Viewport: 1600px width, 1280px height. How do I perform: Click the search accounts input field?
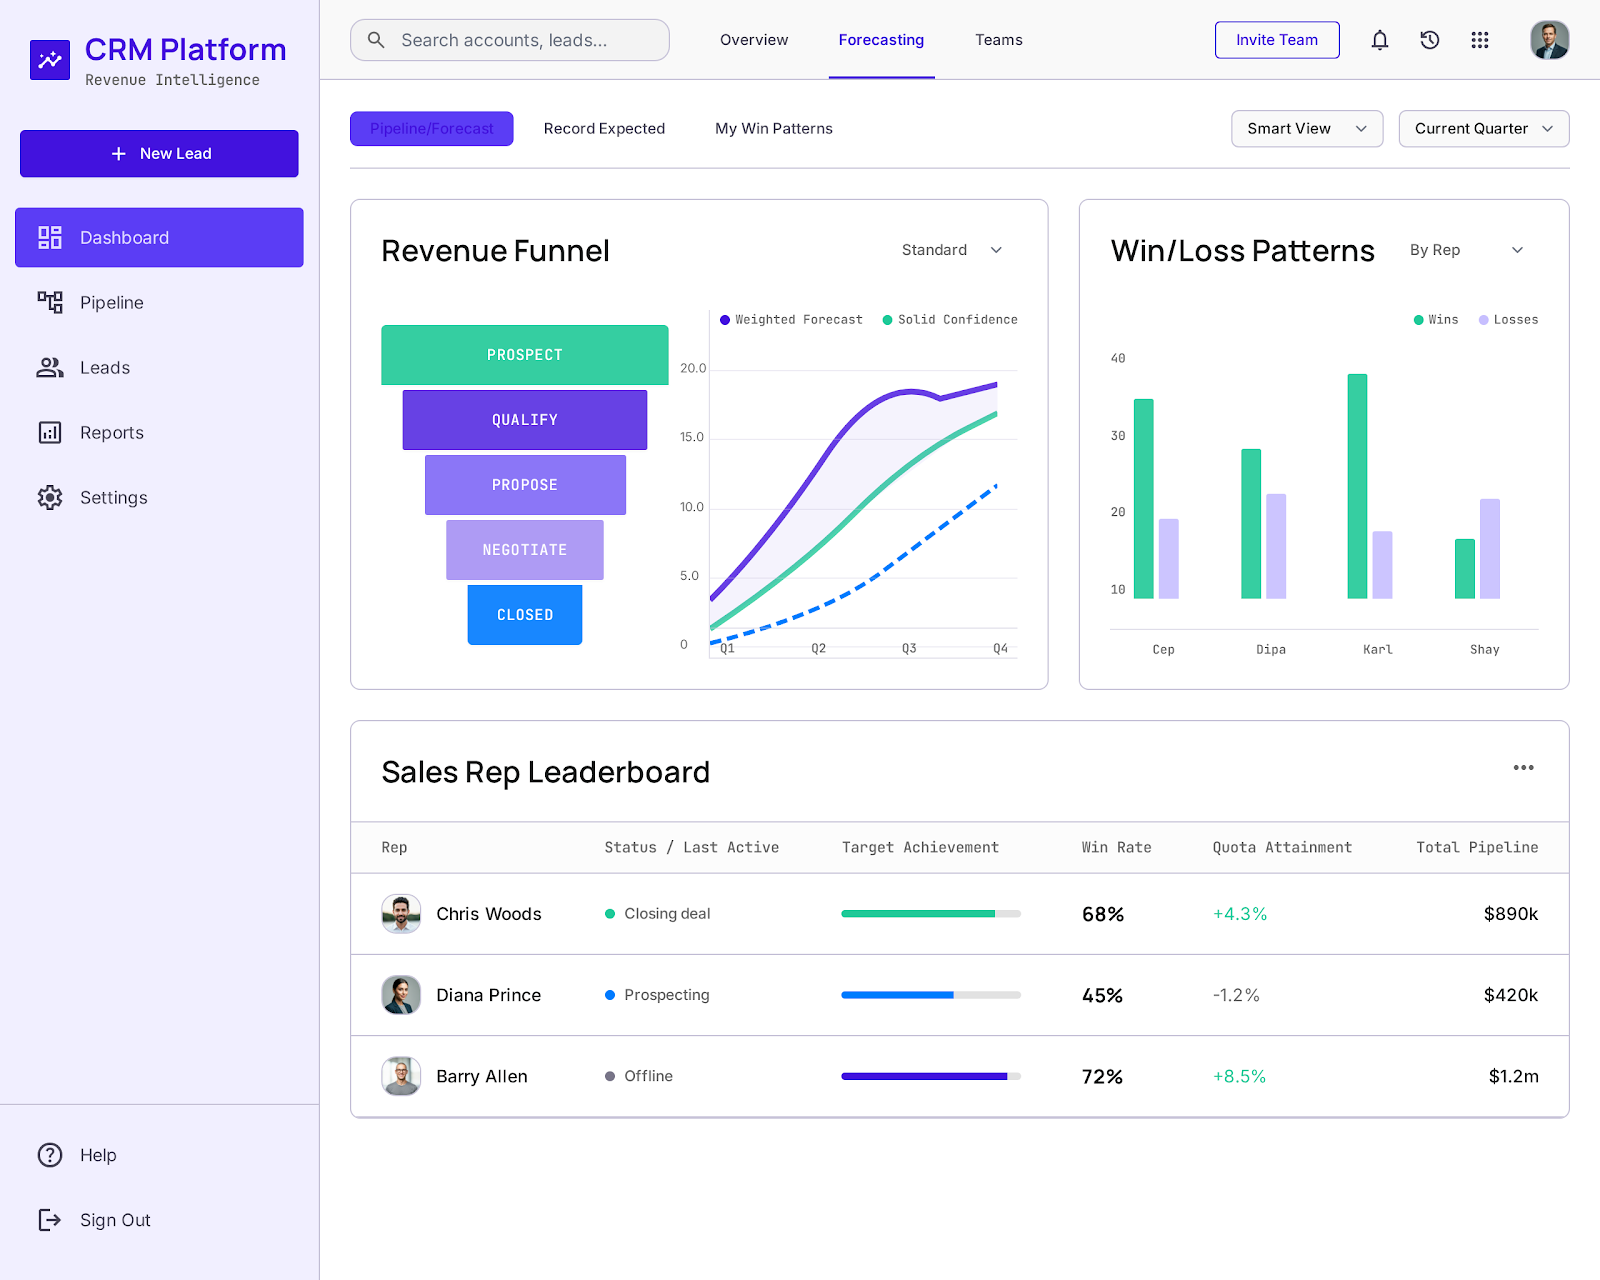point(510,40)
